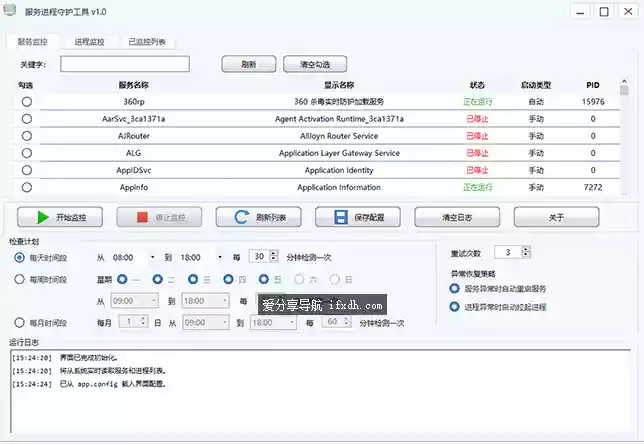The height and width of the screenshot is (444, 644).
Task: Open the 已监控列表 tab
Action: [147, 41]
